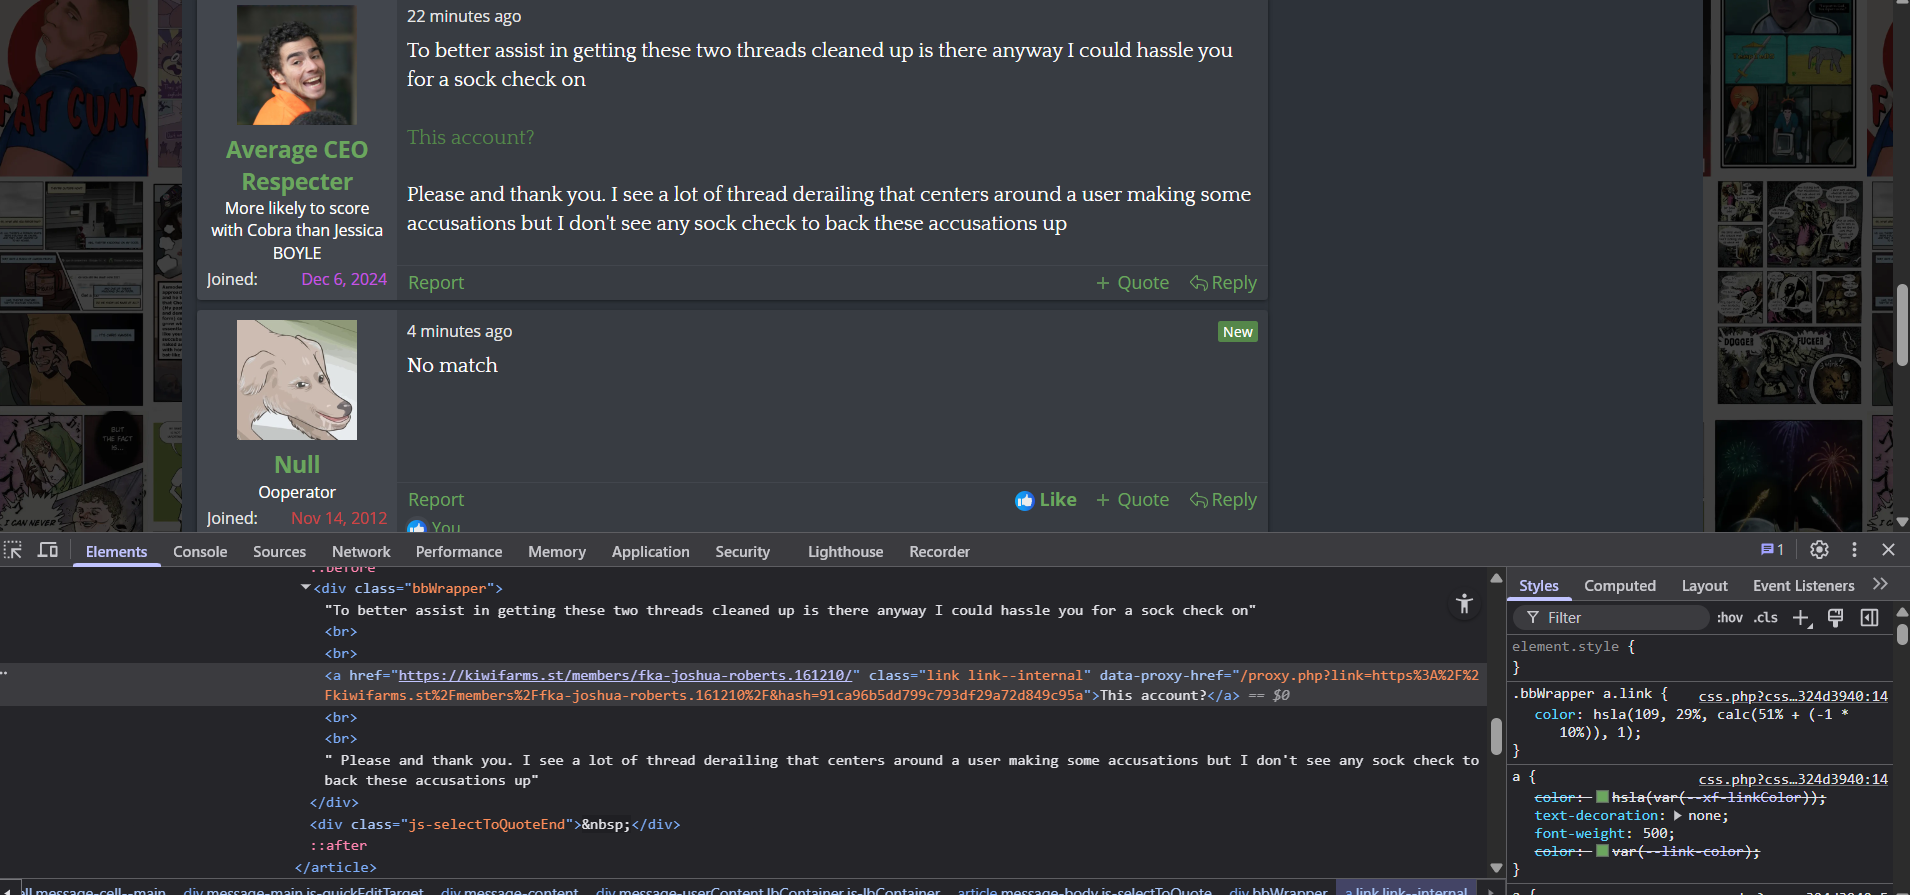
Task: Toggle rendering emulations paintbrush icon
Action: point(1835,618)
